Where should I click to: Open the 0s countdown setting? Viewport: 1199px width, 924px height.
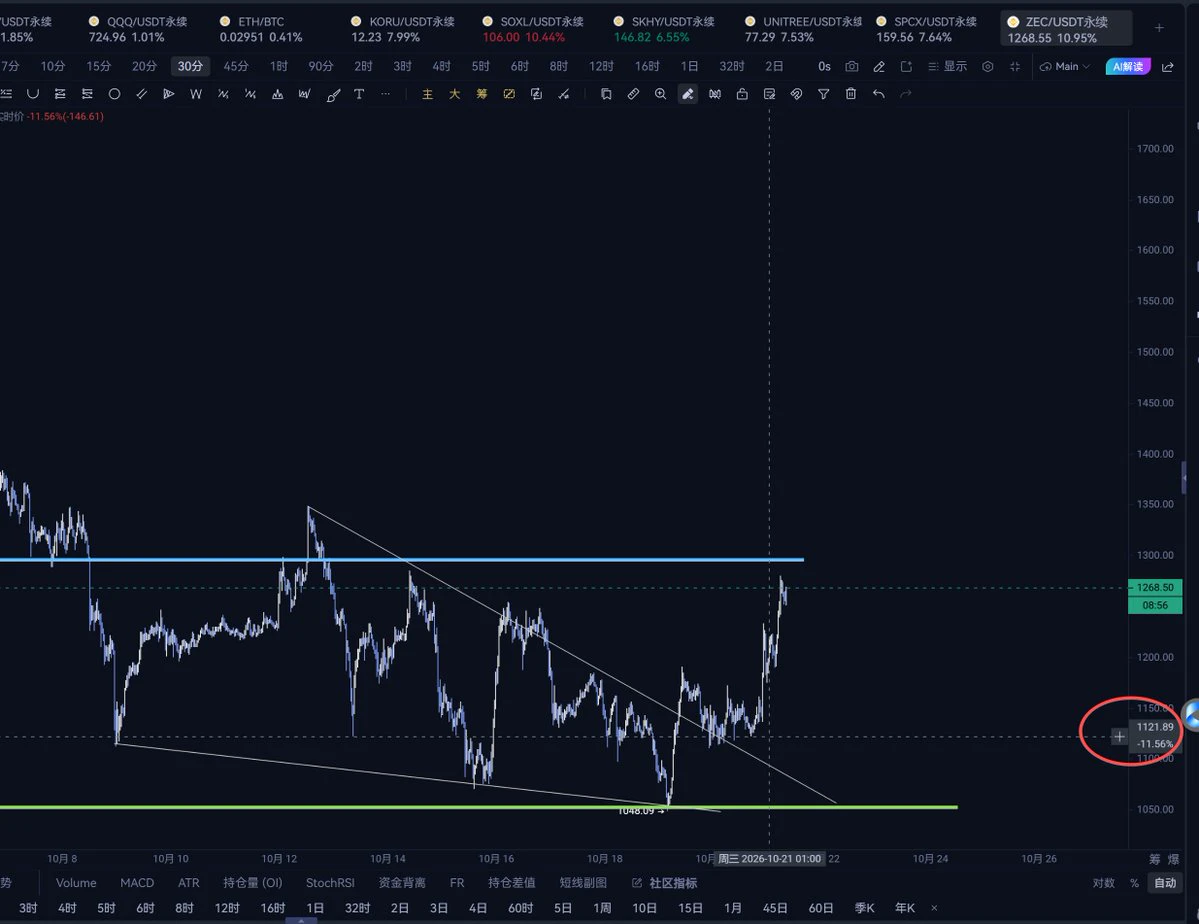824,67
